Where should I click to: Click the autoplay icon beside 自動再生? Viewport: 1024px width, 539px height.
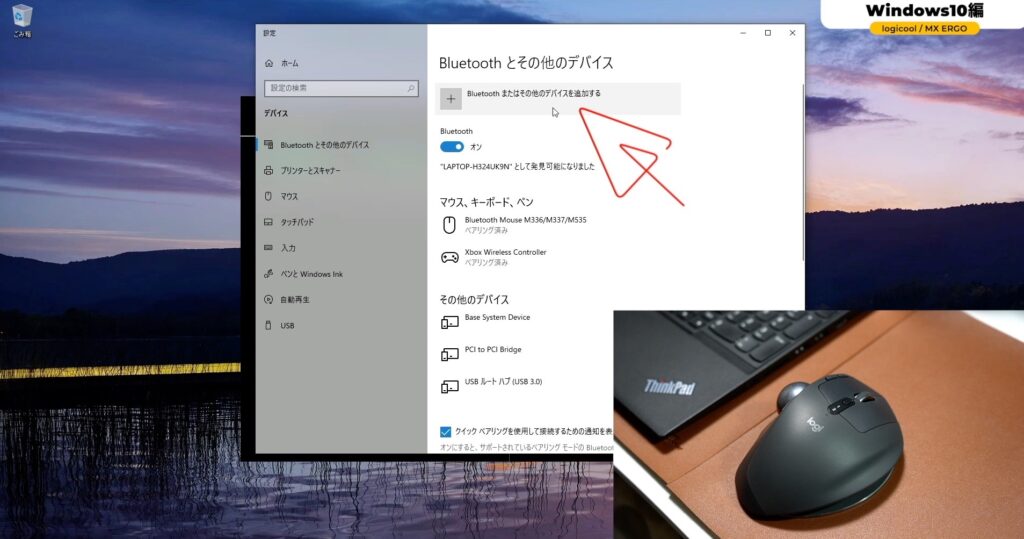coord(268,299)
